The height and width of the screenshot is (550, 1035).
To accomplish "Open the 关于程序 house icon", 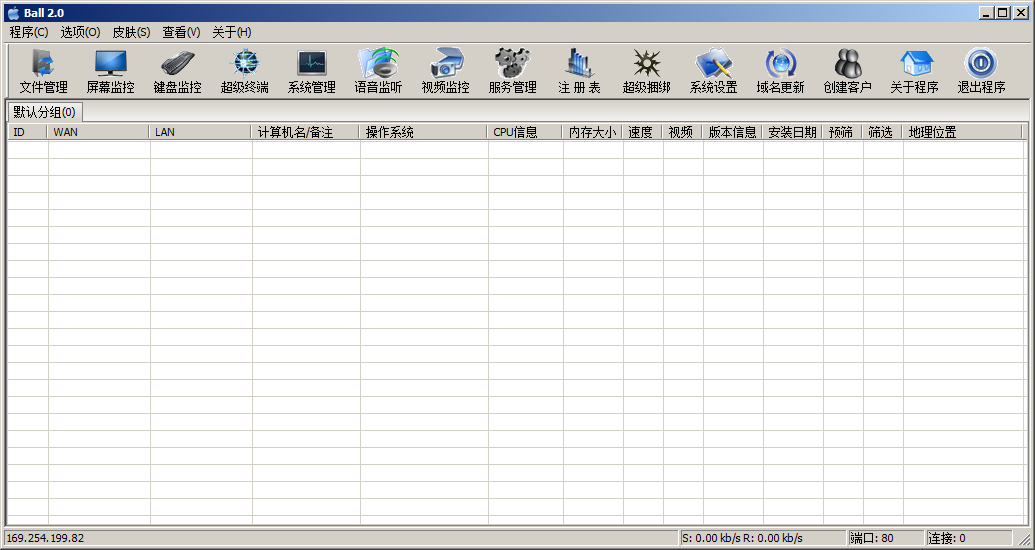I will pyautogui.click(x=914, y=71).
